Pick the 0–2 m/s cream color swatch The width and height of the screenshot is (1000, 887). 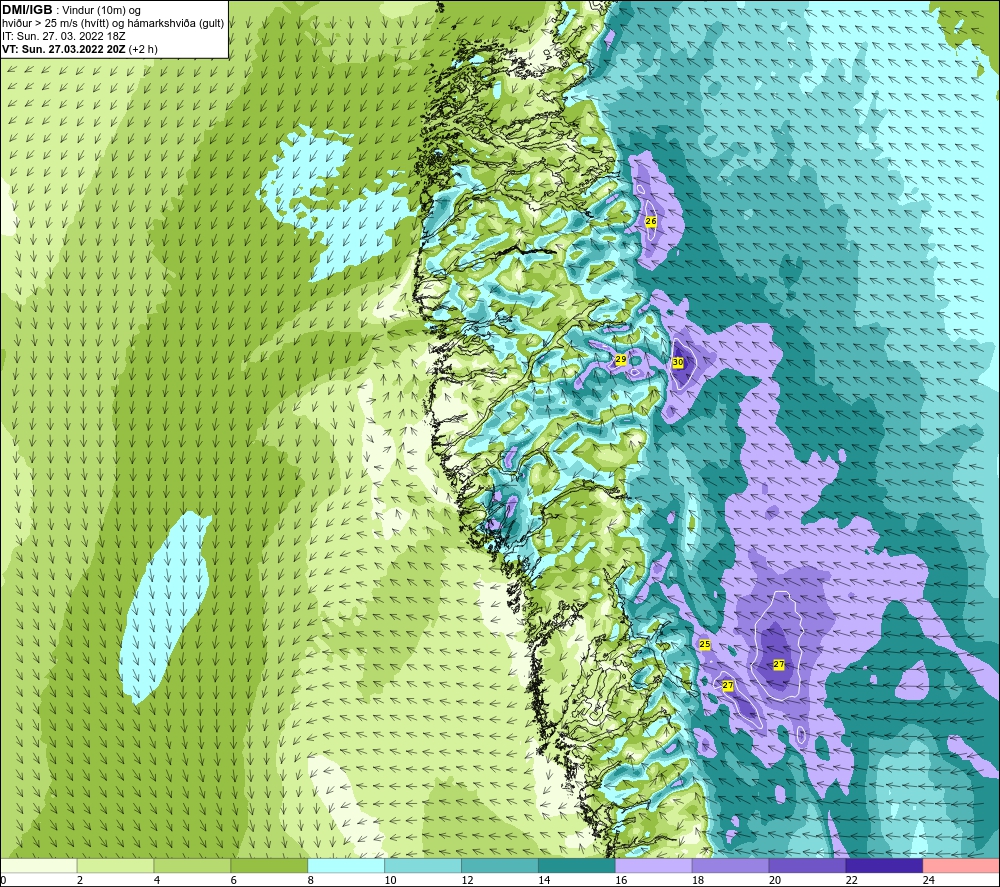point(39,865)
